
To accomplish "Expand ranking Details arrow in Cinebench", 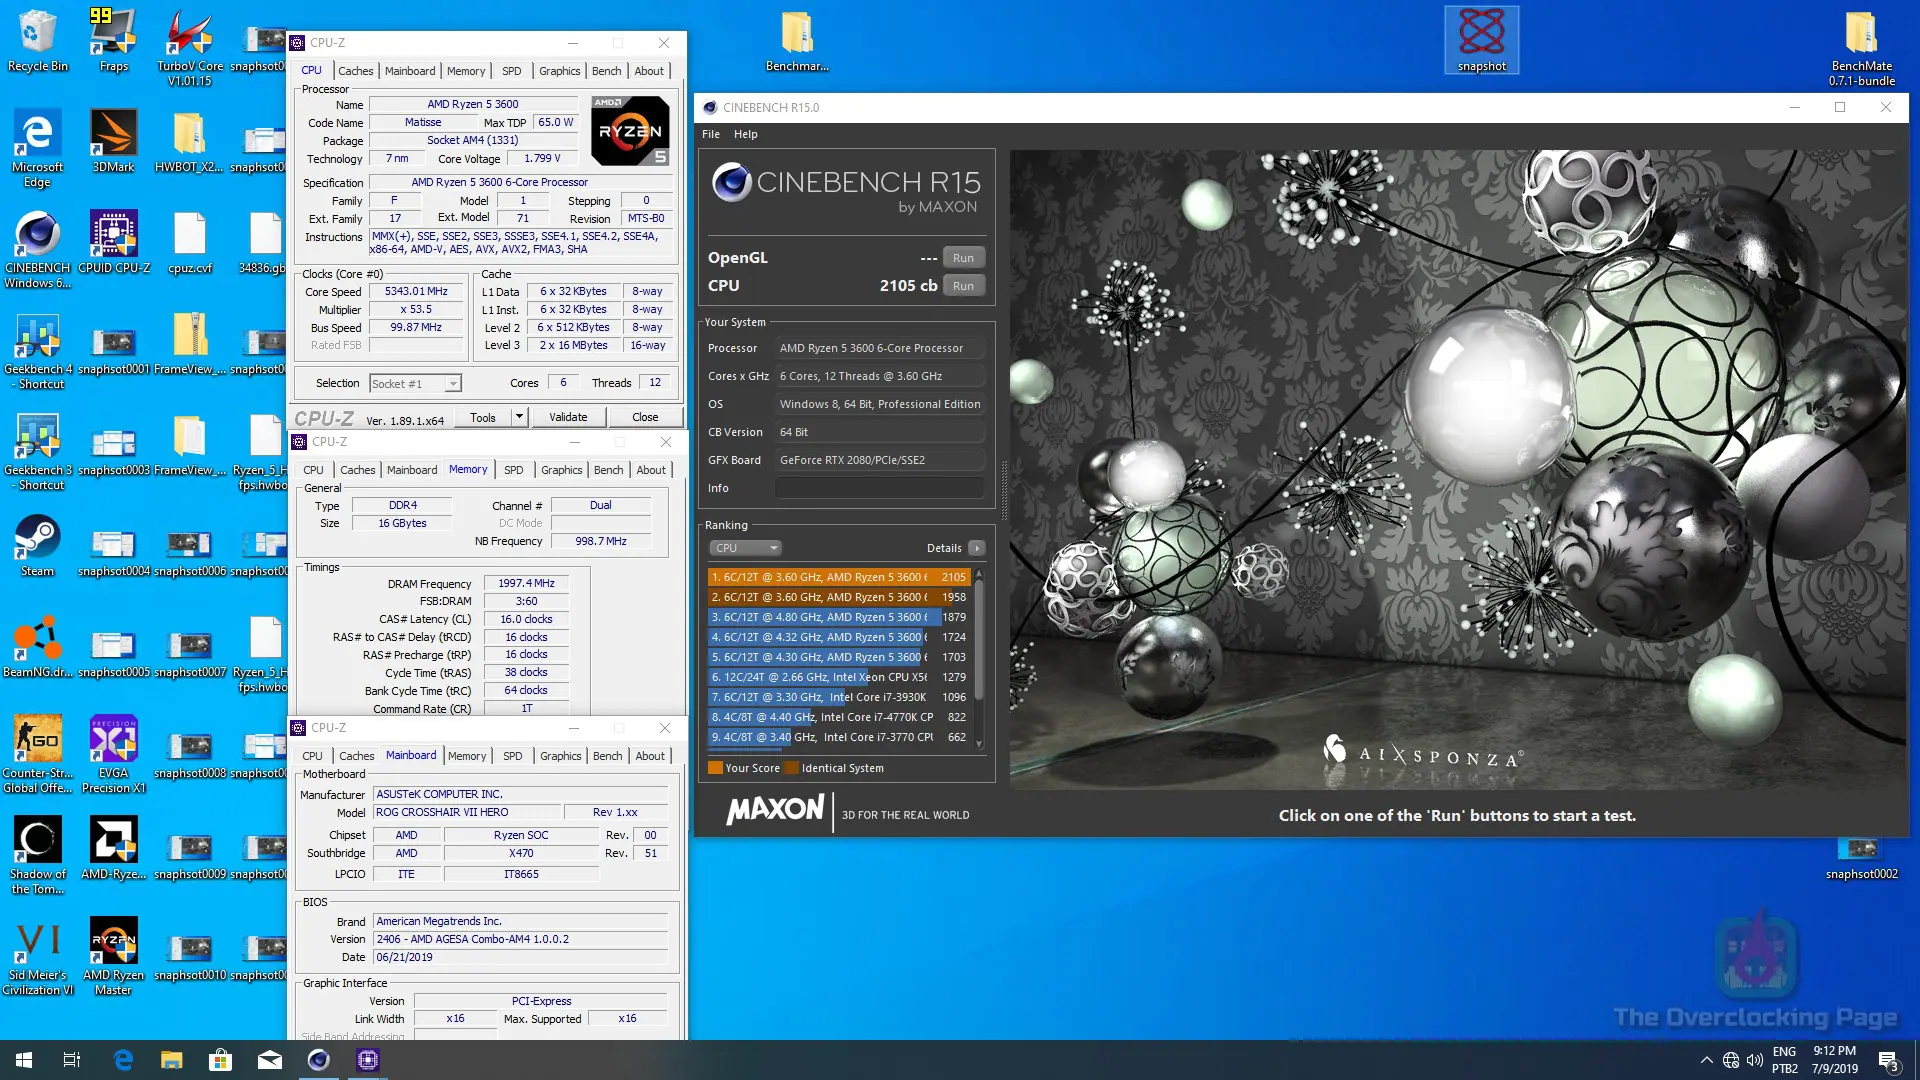I will coord(977,548).
